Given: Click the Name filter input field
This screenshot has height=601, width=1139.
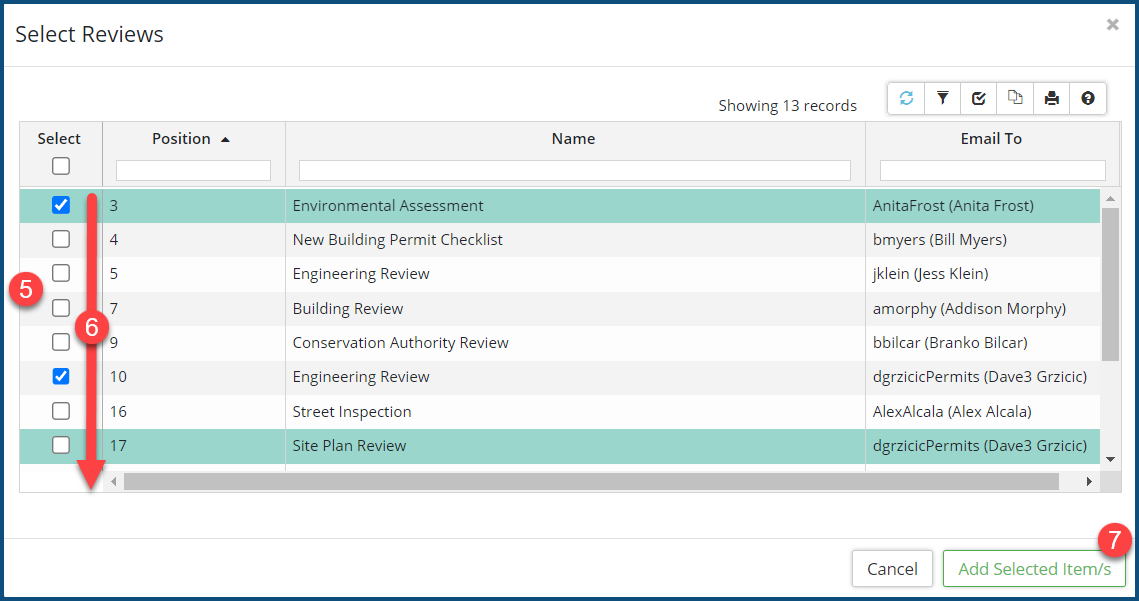Looking at the screenshot, I should [574, 170].
